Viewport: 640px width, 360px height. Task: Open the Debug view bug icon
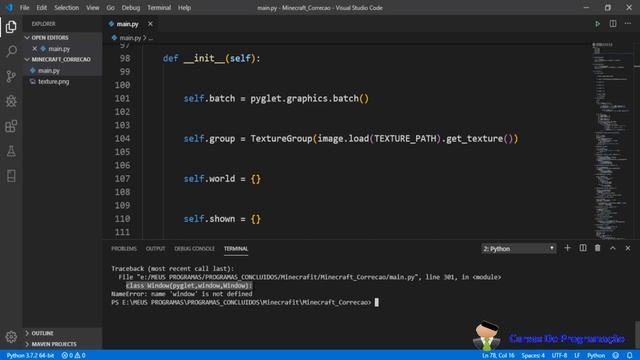coord(11,101)
